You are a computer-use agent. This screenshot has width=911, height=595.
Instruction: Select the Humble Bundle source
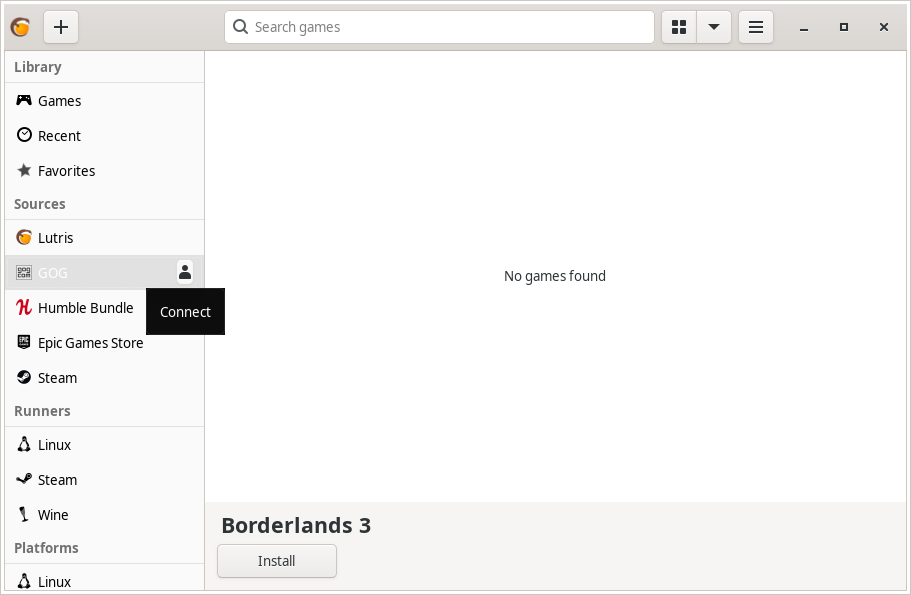(x=85, y=307)
